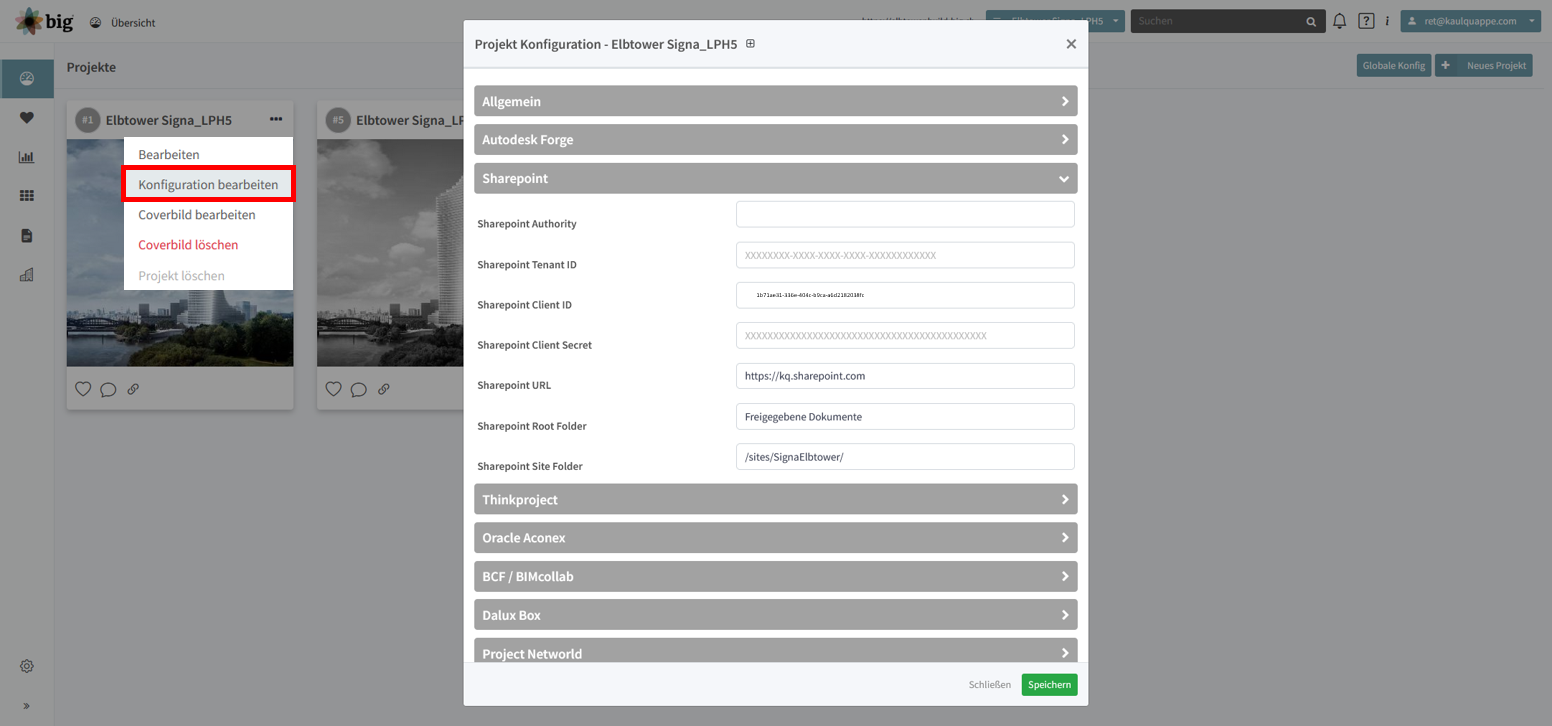Collapse the Sharepoint section
Viewport: 1552px width, 726px height.
click(776, 178)
